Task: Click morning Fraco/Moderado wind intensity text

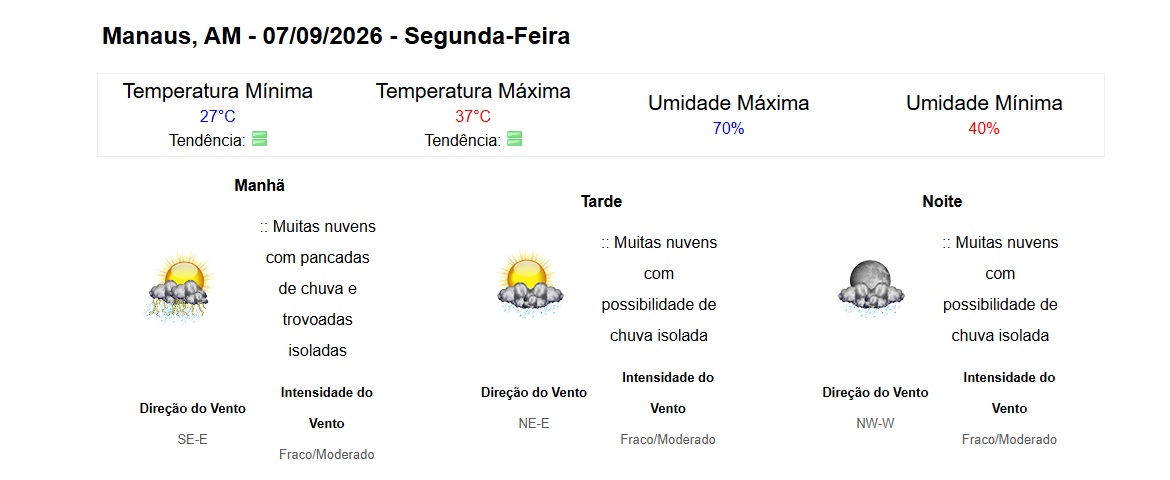Action: (327, 454)
